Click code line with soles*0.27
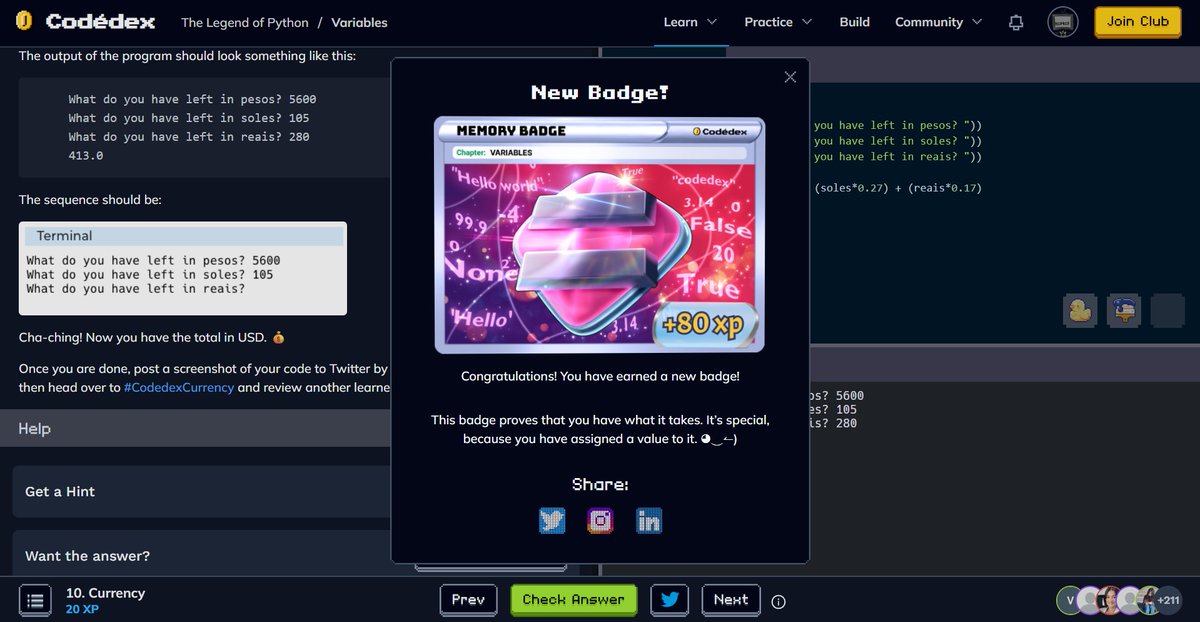The height and width of the screenshot is (622, 1200). (898, 188)
